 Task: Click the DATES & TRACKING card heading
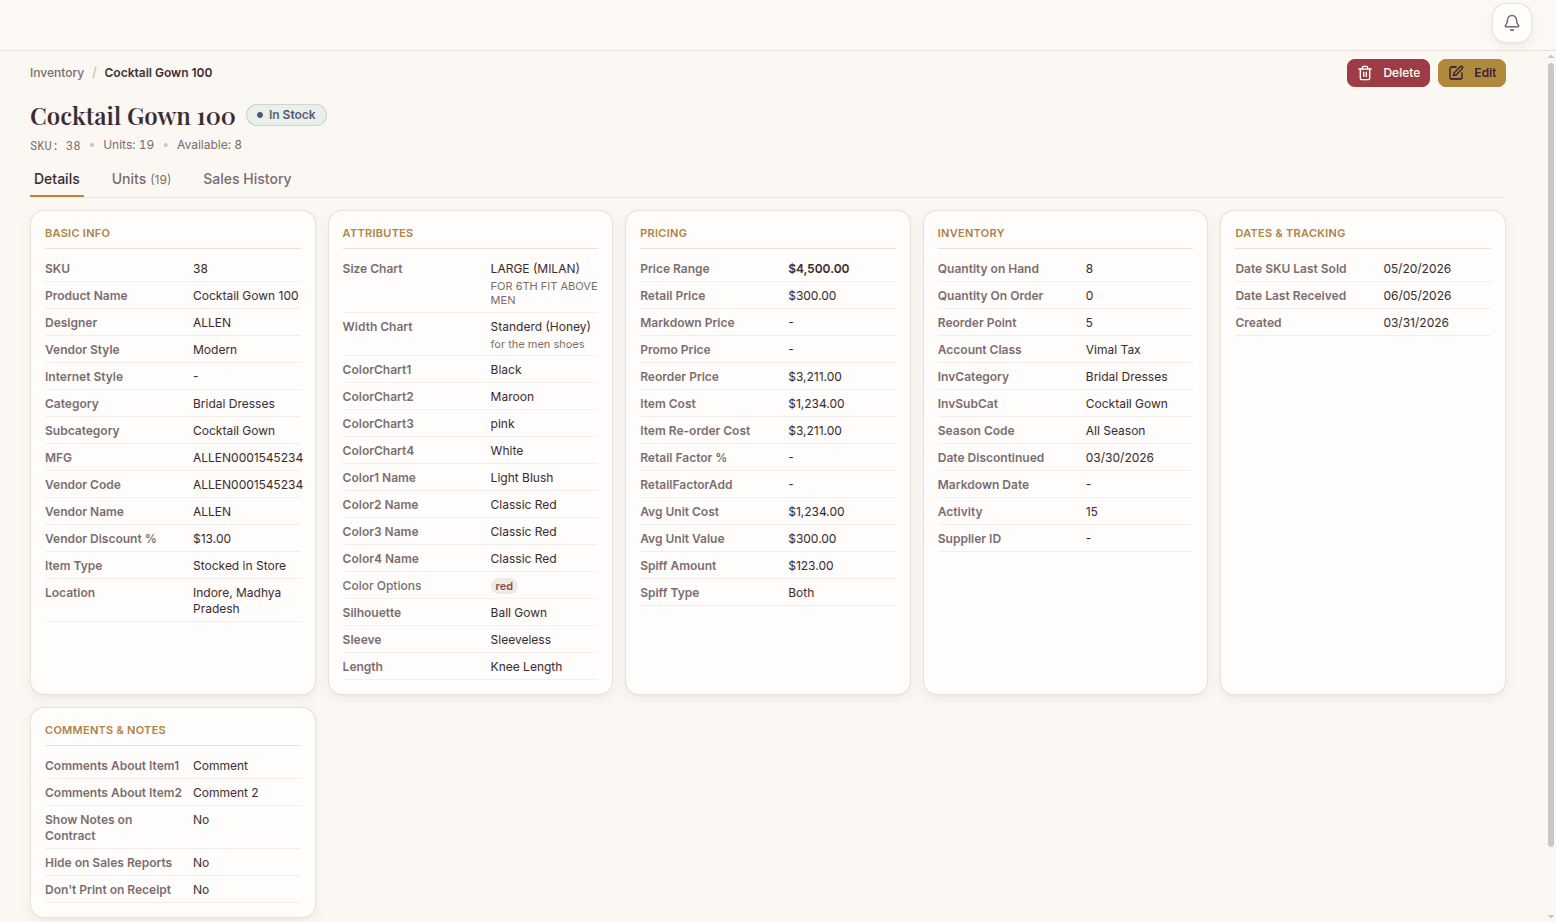point(1290,233)
